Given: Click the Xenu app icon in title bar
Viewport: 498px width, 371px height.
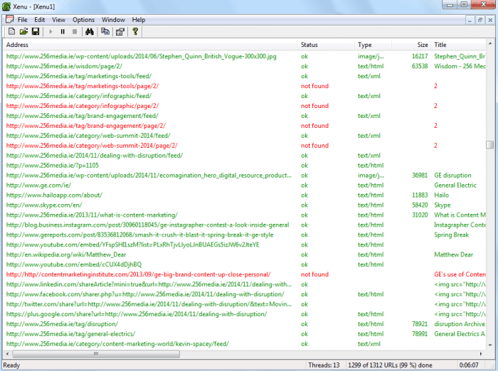Looking at the screenshot, I should [x=6, y=6].
